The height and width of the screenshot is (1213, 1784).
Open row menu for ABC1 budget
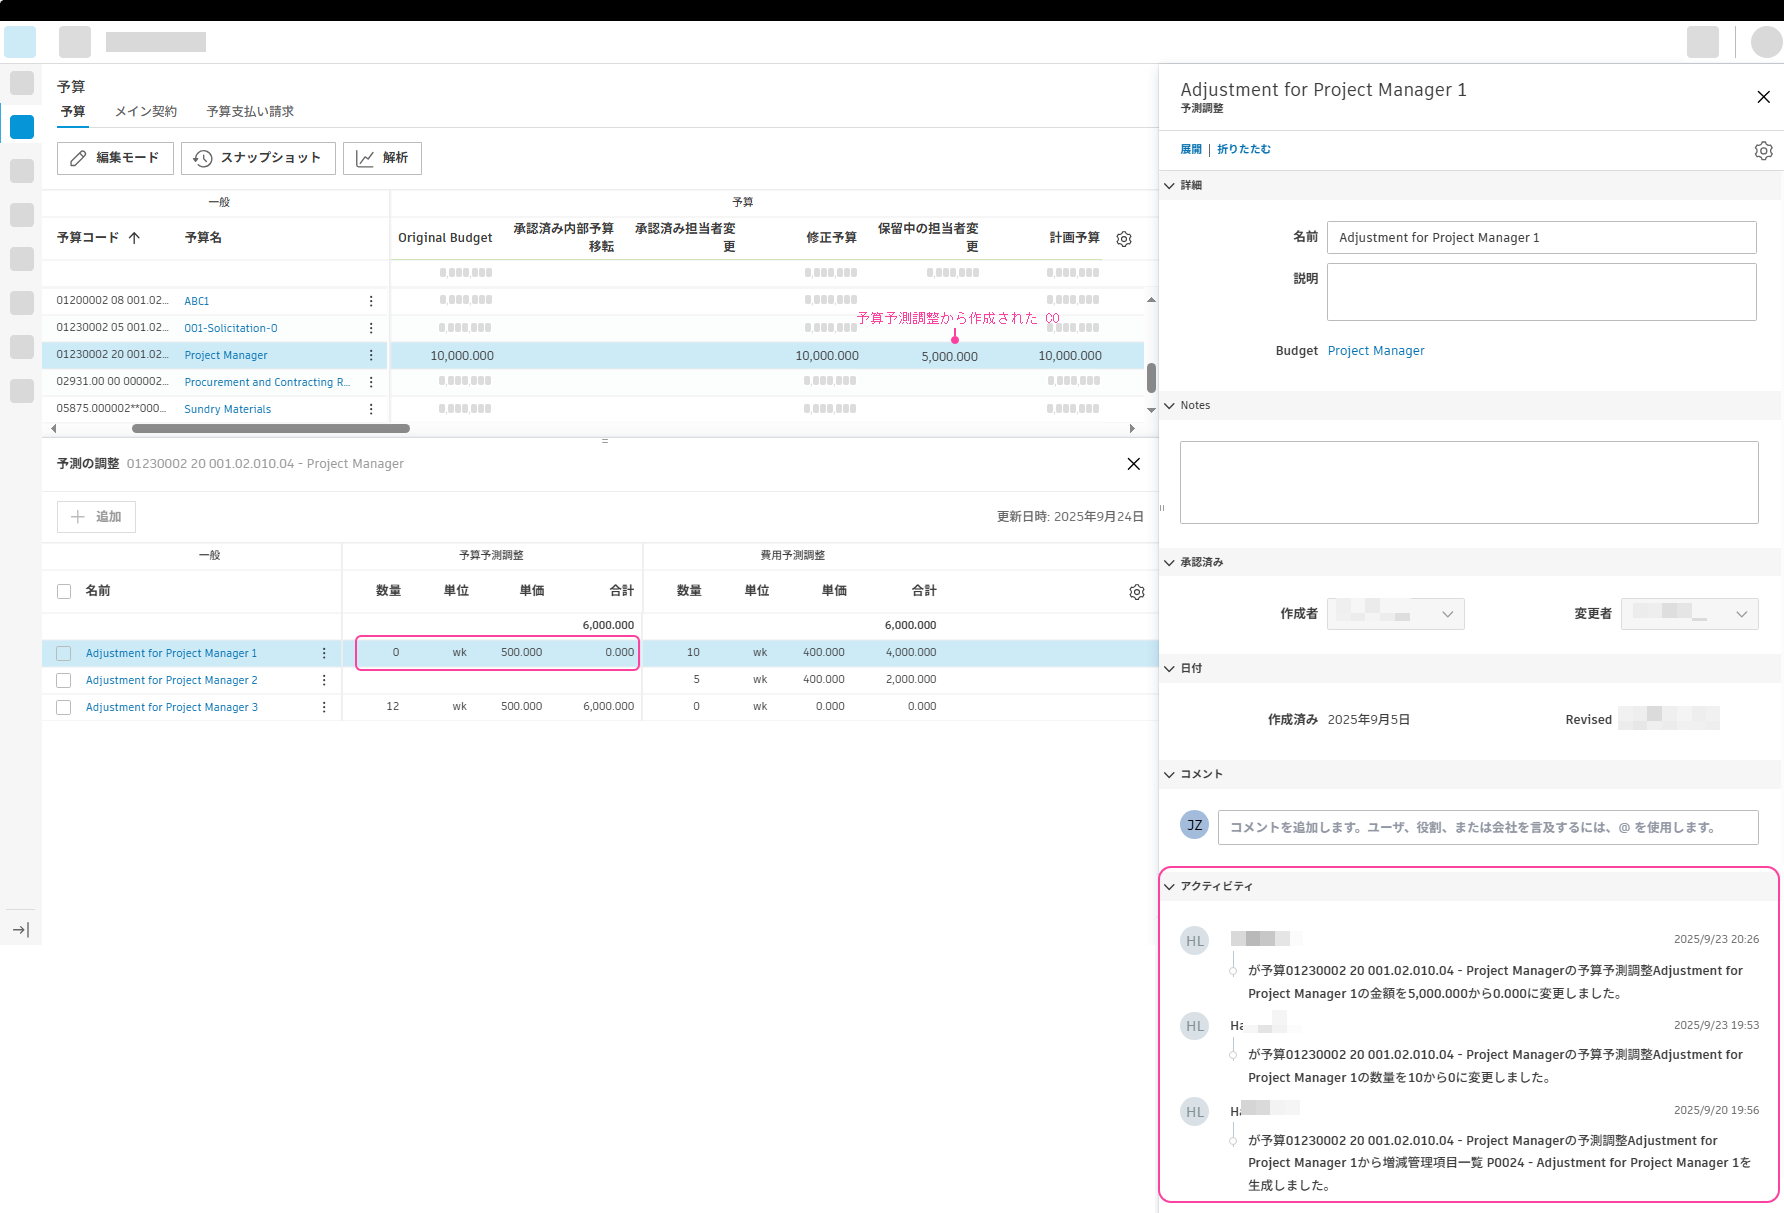(371, 301)
